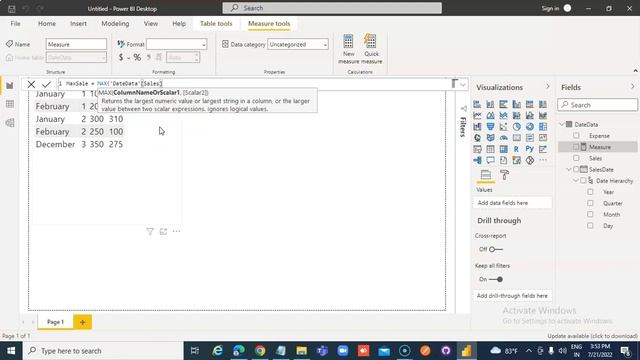Select the R script visual

point(516,149)
